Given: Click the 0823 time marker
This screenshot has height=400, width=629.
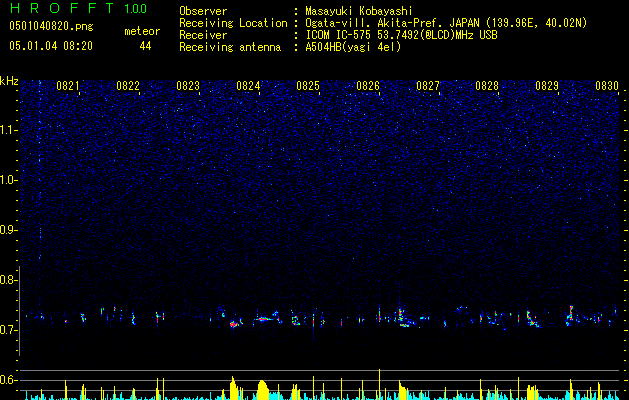Looking at the screenshot, I should coord(188,86).
